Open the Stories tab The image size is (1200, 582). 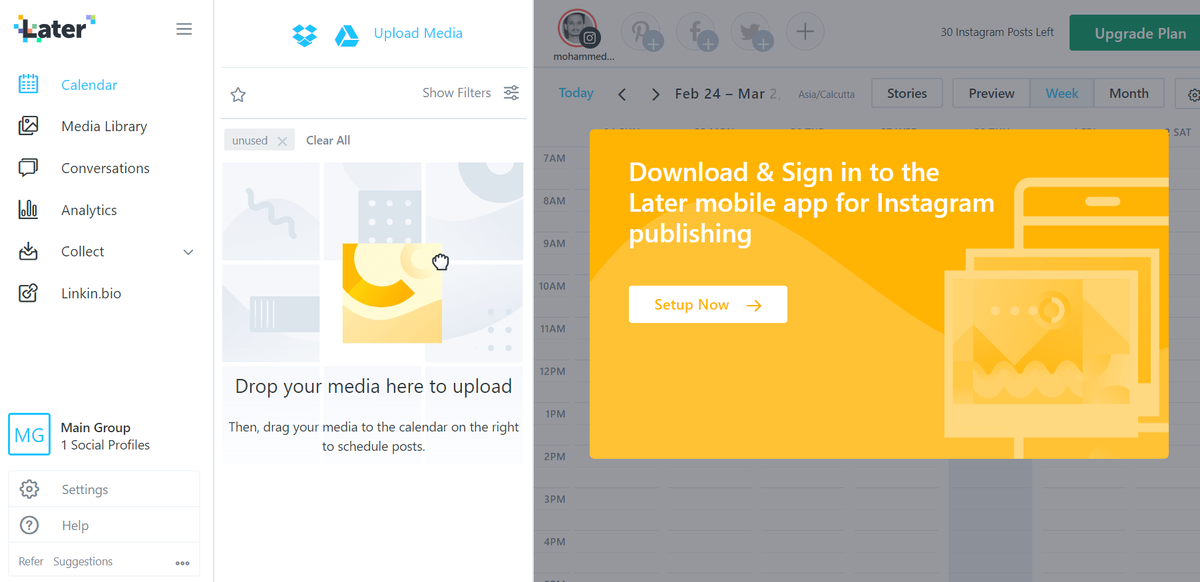(907, 93)
